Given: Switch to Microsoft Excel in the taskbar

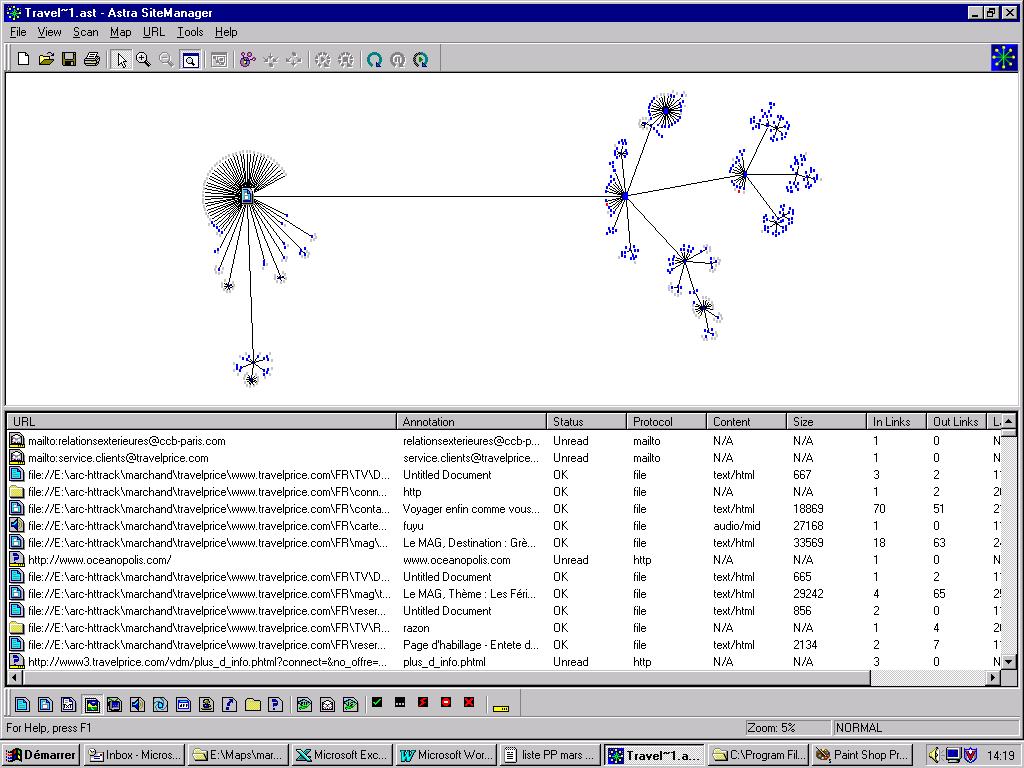Looking at the screenshot, I should (342, 755).
